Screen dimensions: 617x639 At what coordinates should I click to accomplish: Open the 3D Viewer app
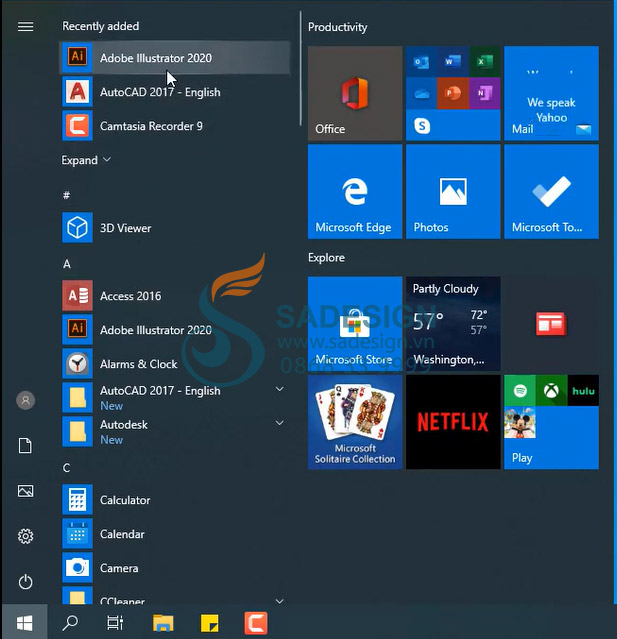[x=125, y=228]
